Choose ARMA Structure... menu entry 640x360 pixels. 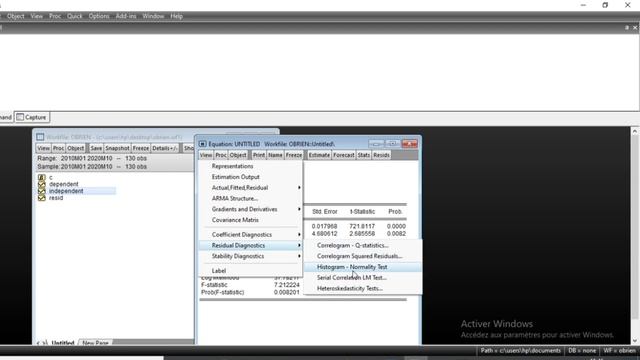(251, 198)
